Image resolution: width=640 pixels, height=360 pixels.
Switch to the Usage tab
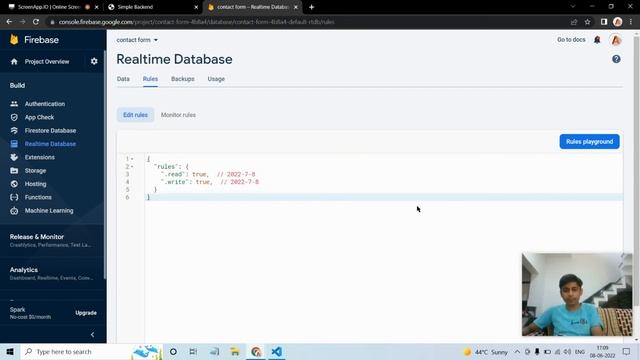[216, 79]
